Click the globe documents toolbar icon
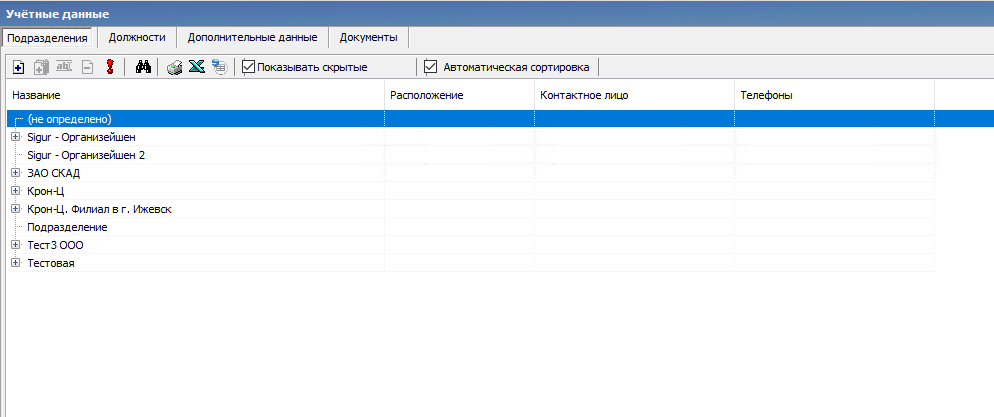Viewport: 994px width, 417px height. [219, 67]
